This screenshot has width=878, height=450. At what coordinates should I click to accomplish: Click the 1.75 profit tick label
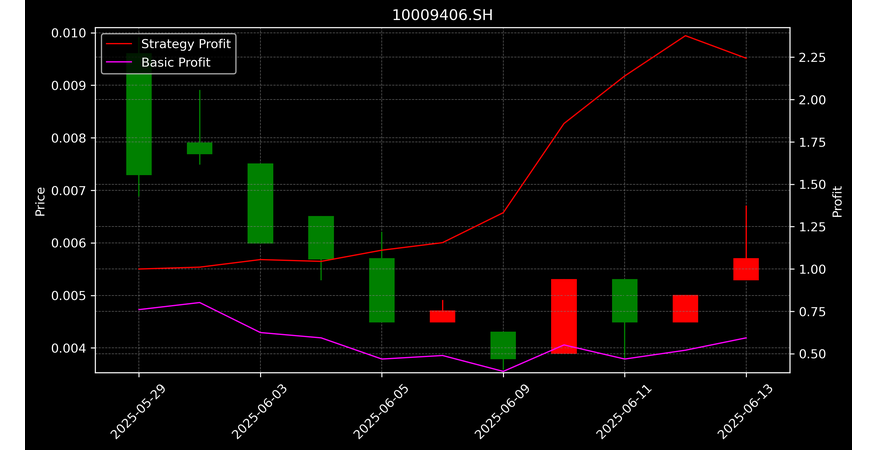point(811,142)
